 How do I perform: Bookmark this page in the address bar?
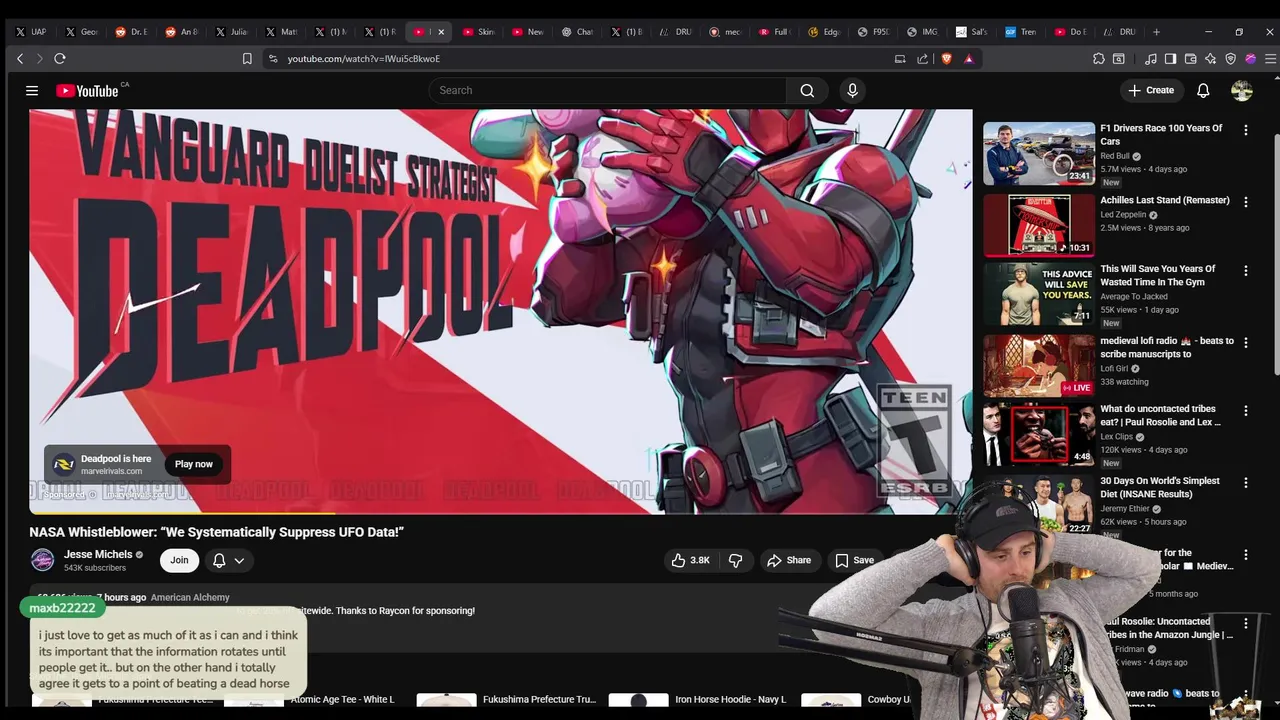(247, 59)
